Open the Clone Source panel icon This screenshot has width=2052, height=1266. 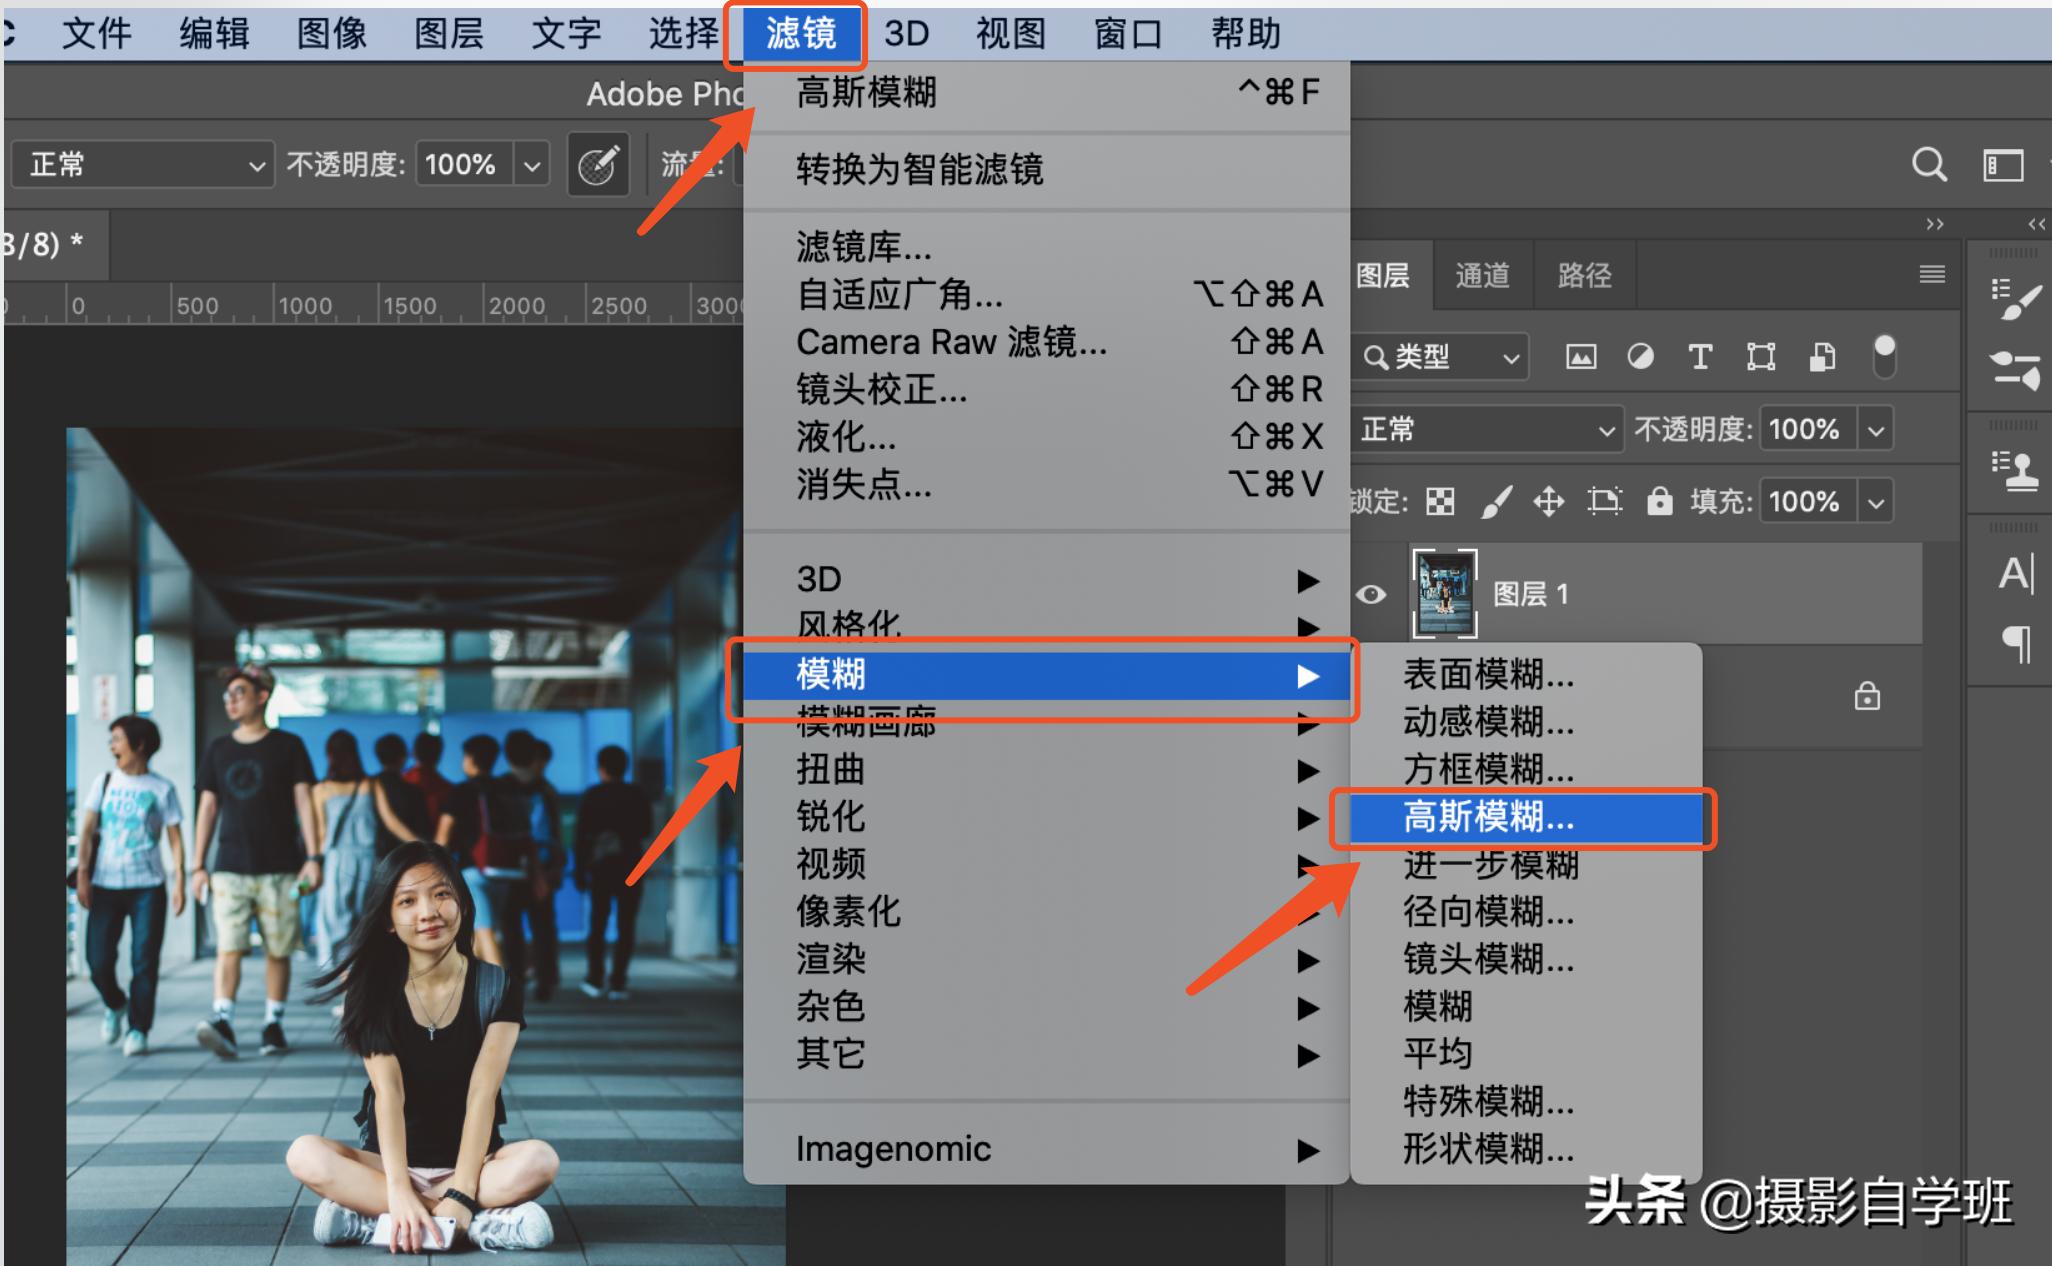coord(2015,470)
